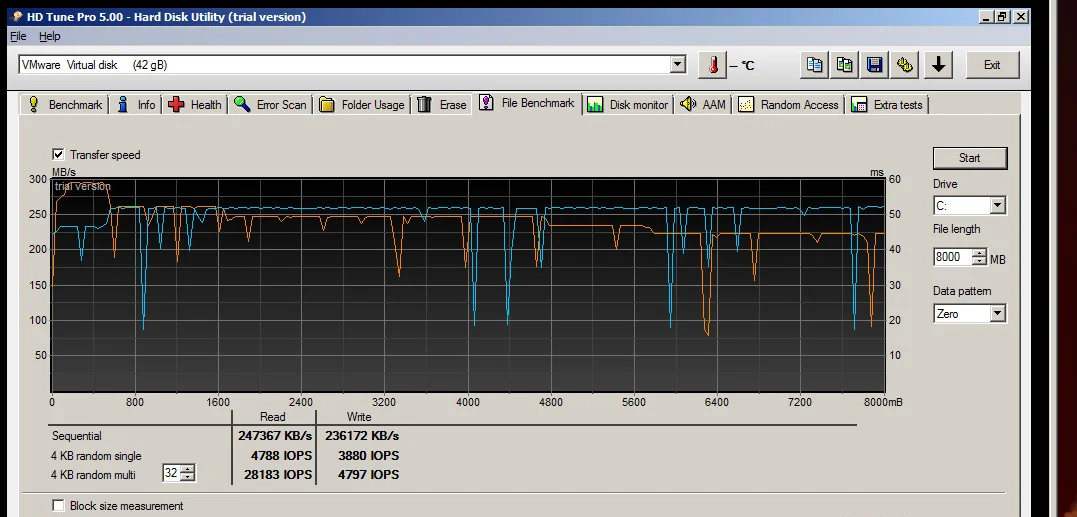Click the 4 KB random multi label
The height and width of the screenshot is (517, 1077).
[93, 475]
